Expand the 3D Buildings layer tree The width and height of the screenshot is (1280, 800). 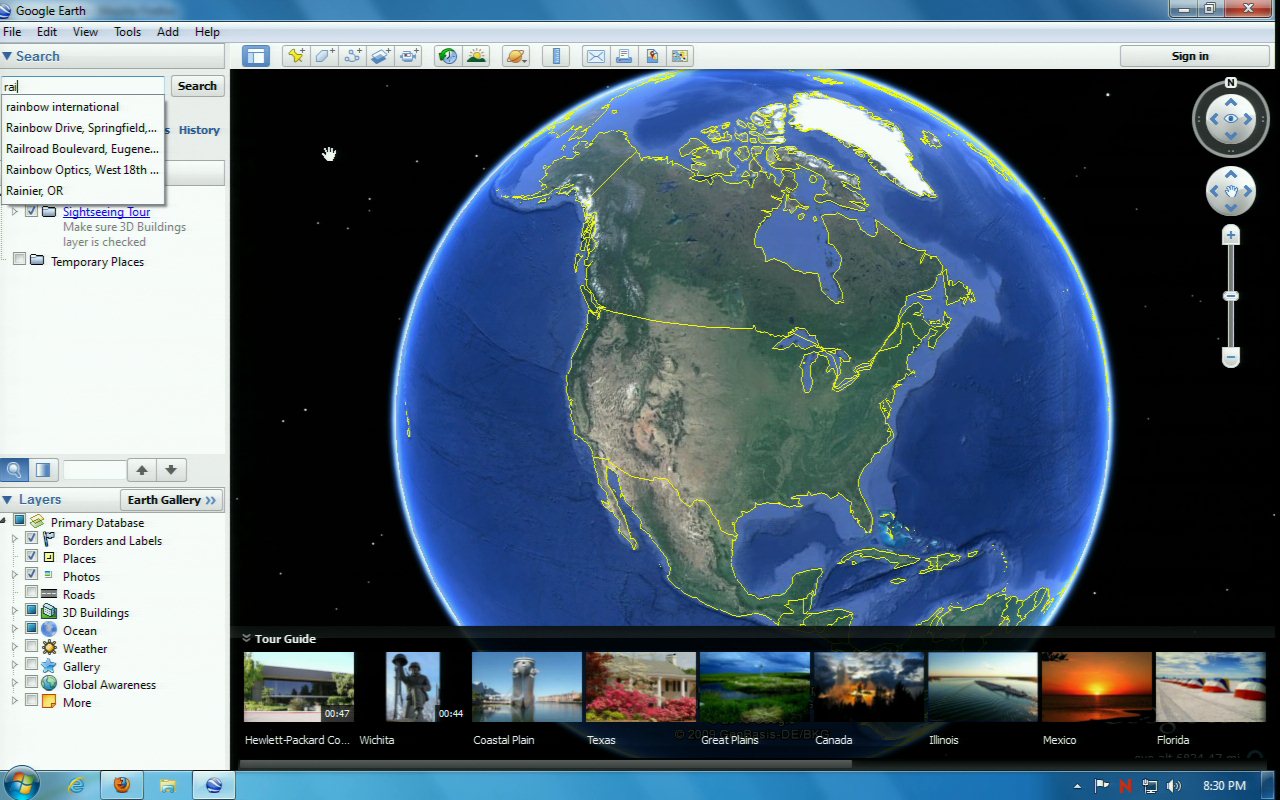(x=15, y=612)
